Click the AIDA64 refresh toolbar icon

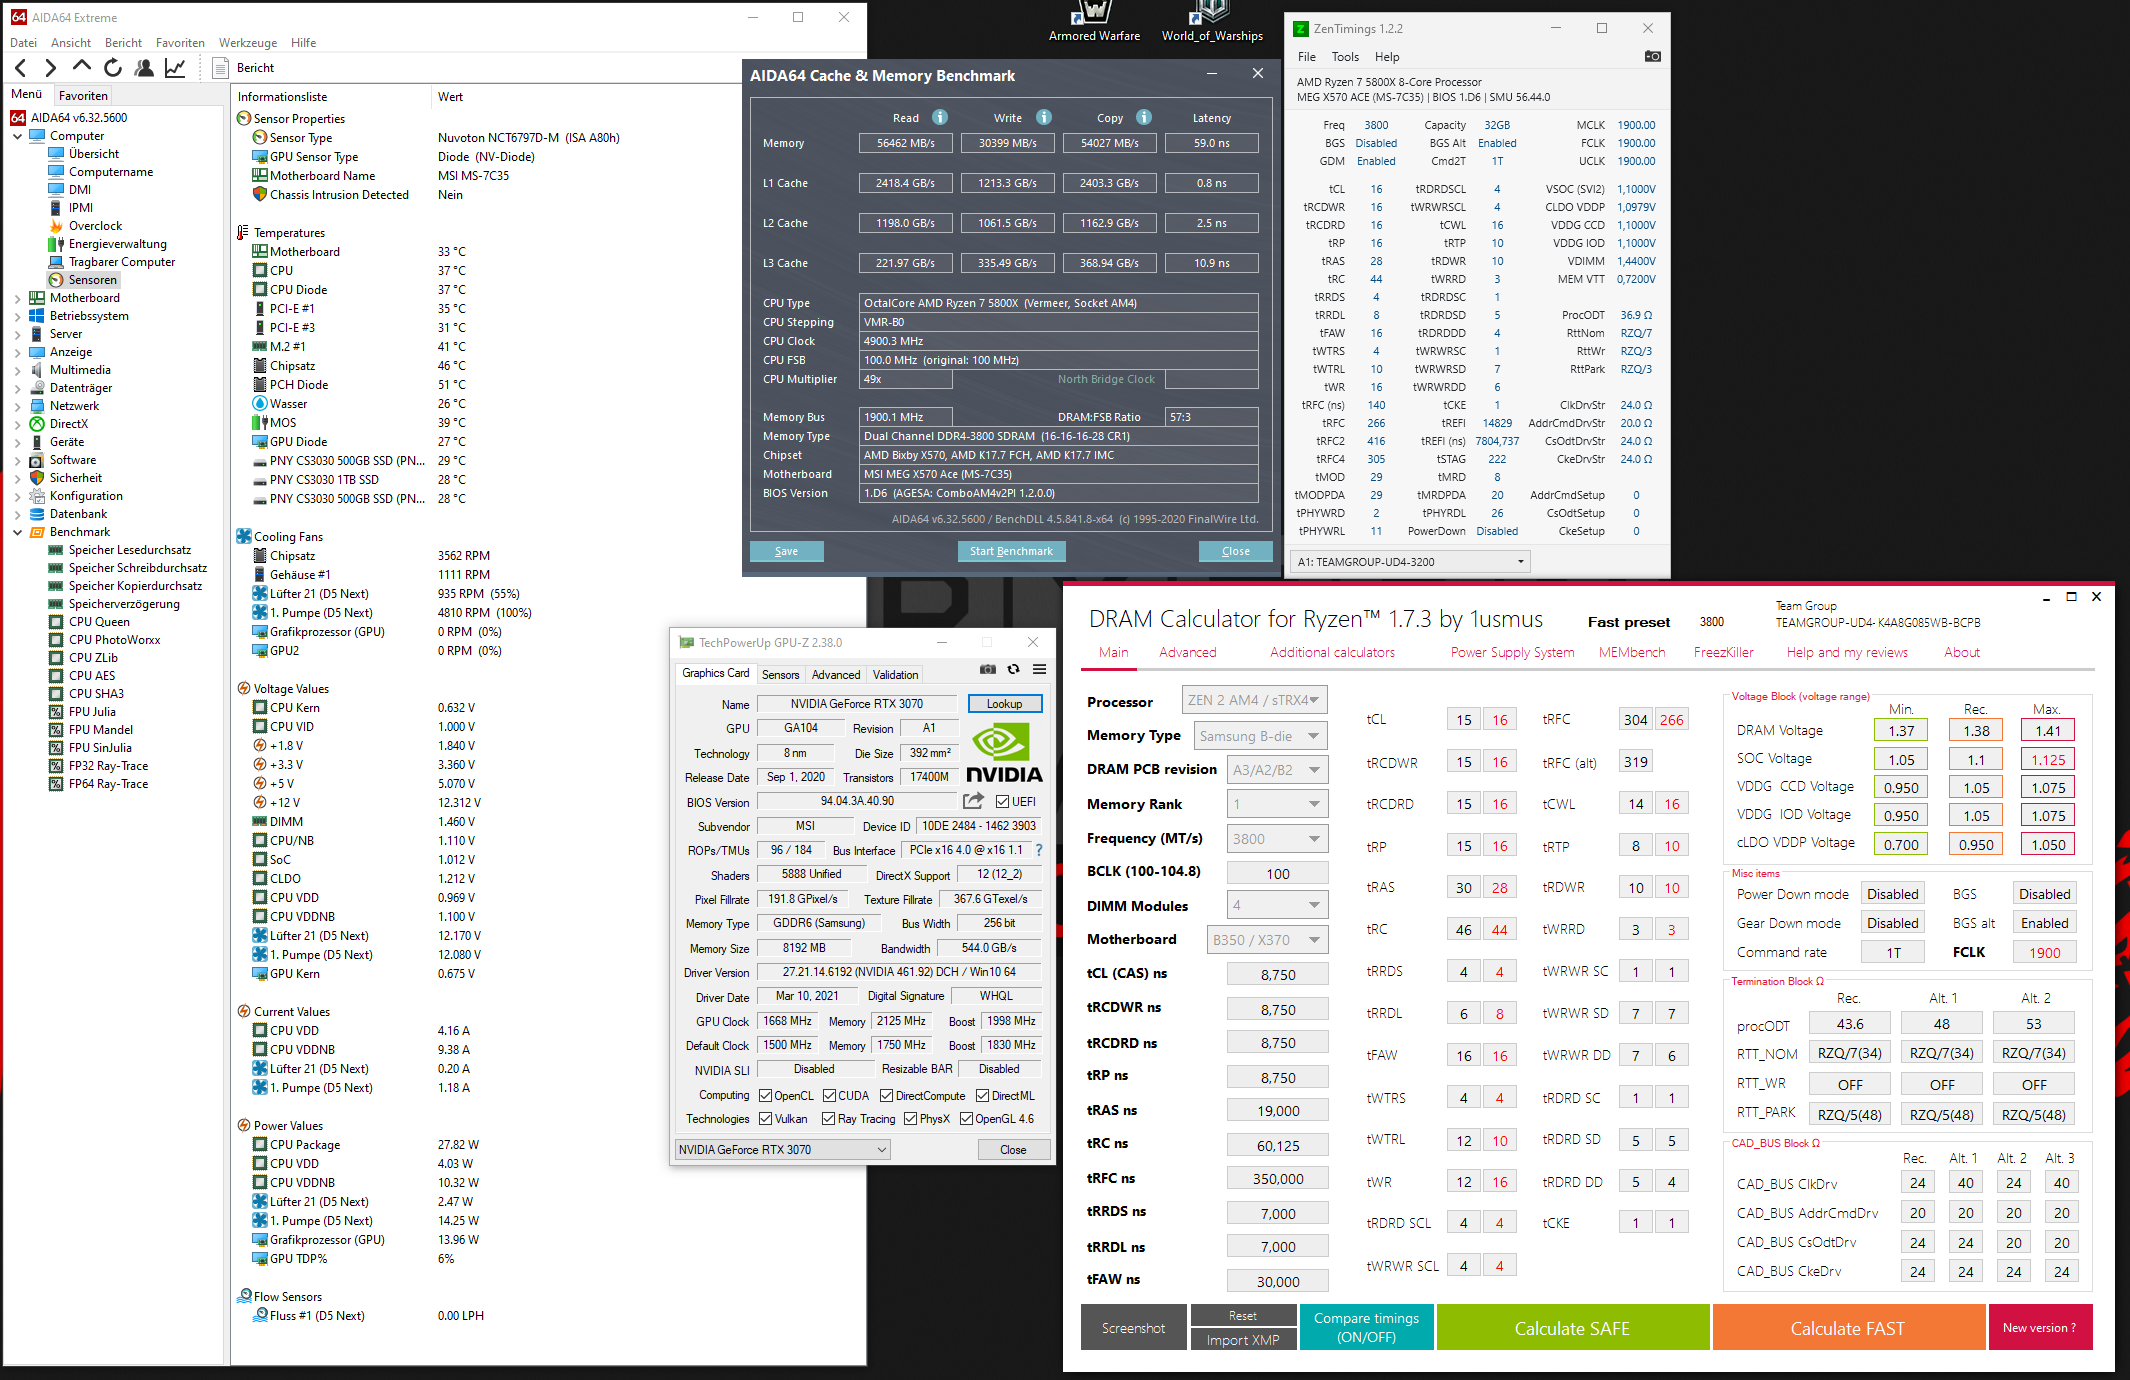(x=113, y=68)
